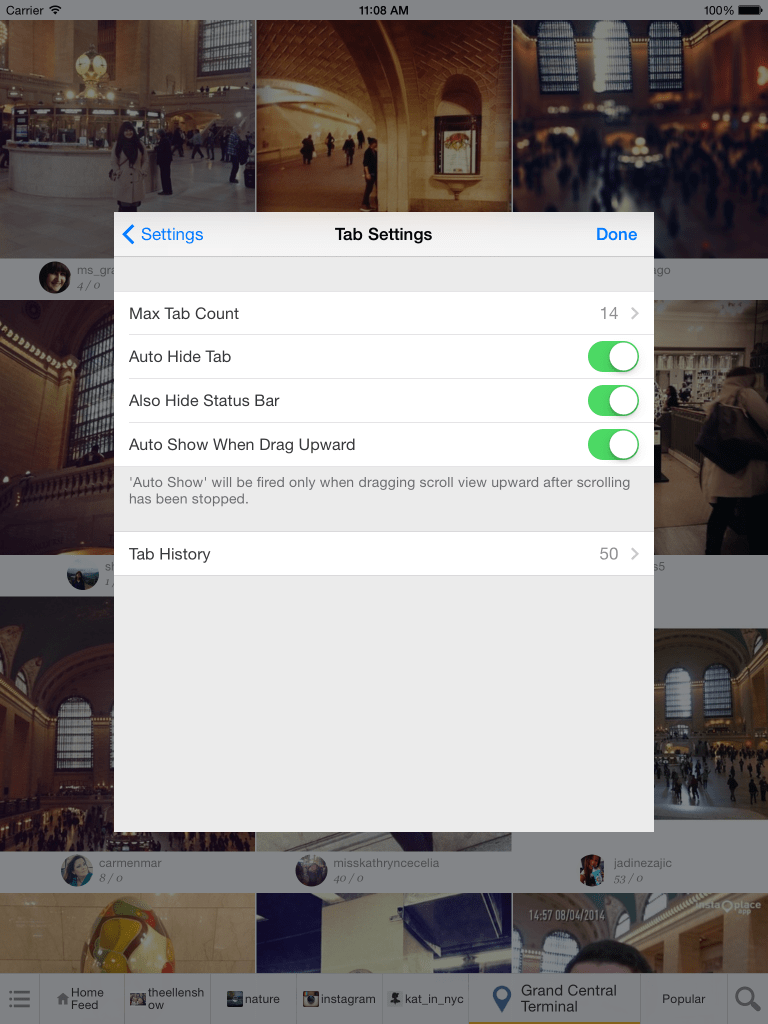Tap the Home Feed house icon
This screenshot has height=1024, width=768.
coord(63,998)
